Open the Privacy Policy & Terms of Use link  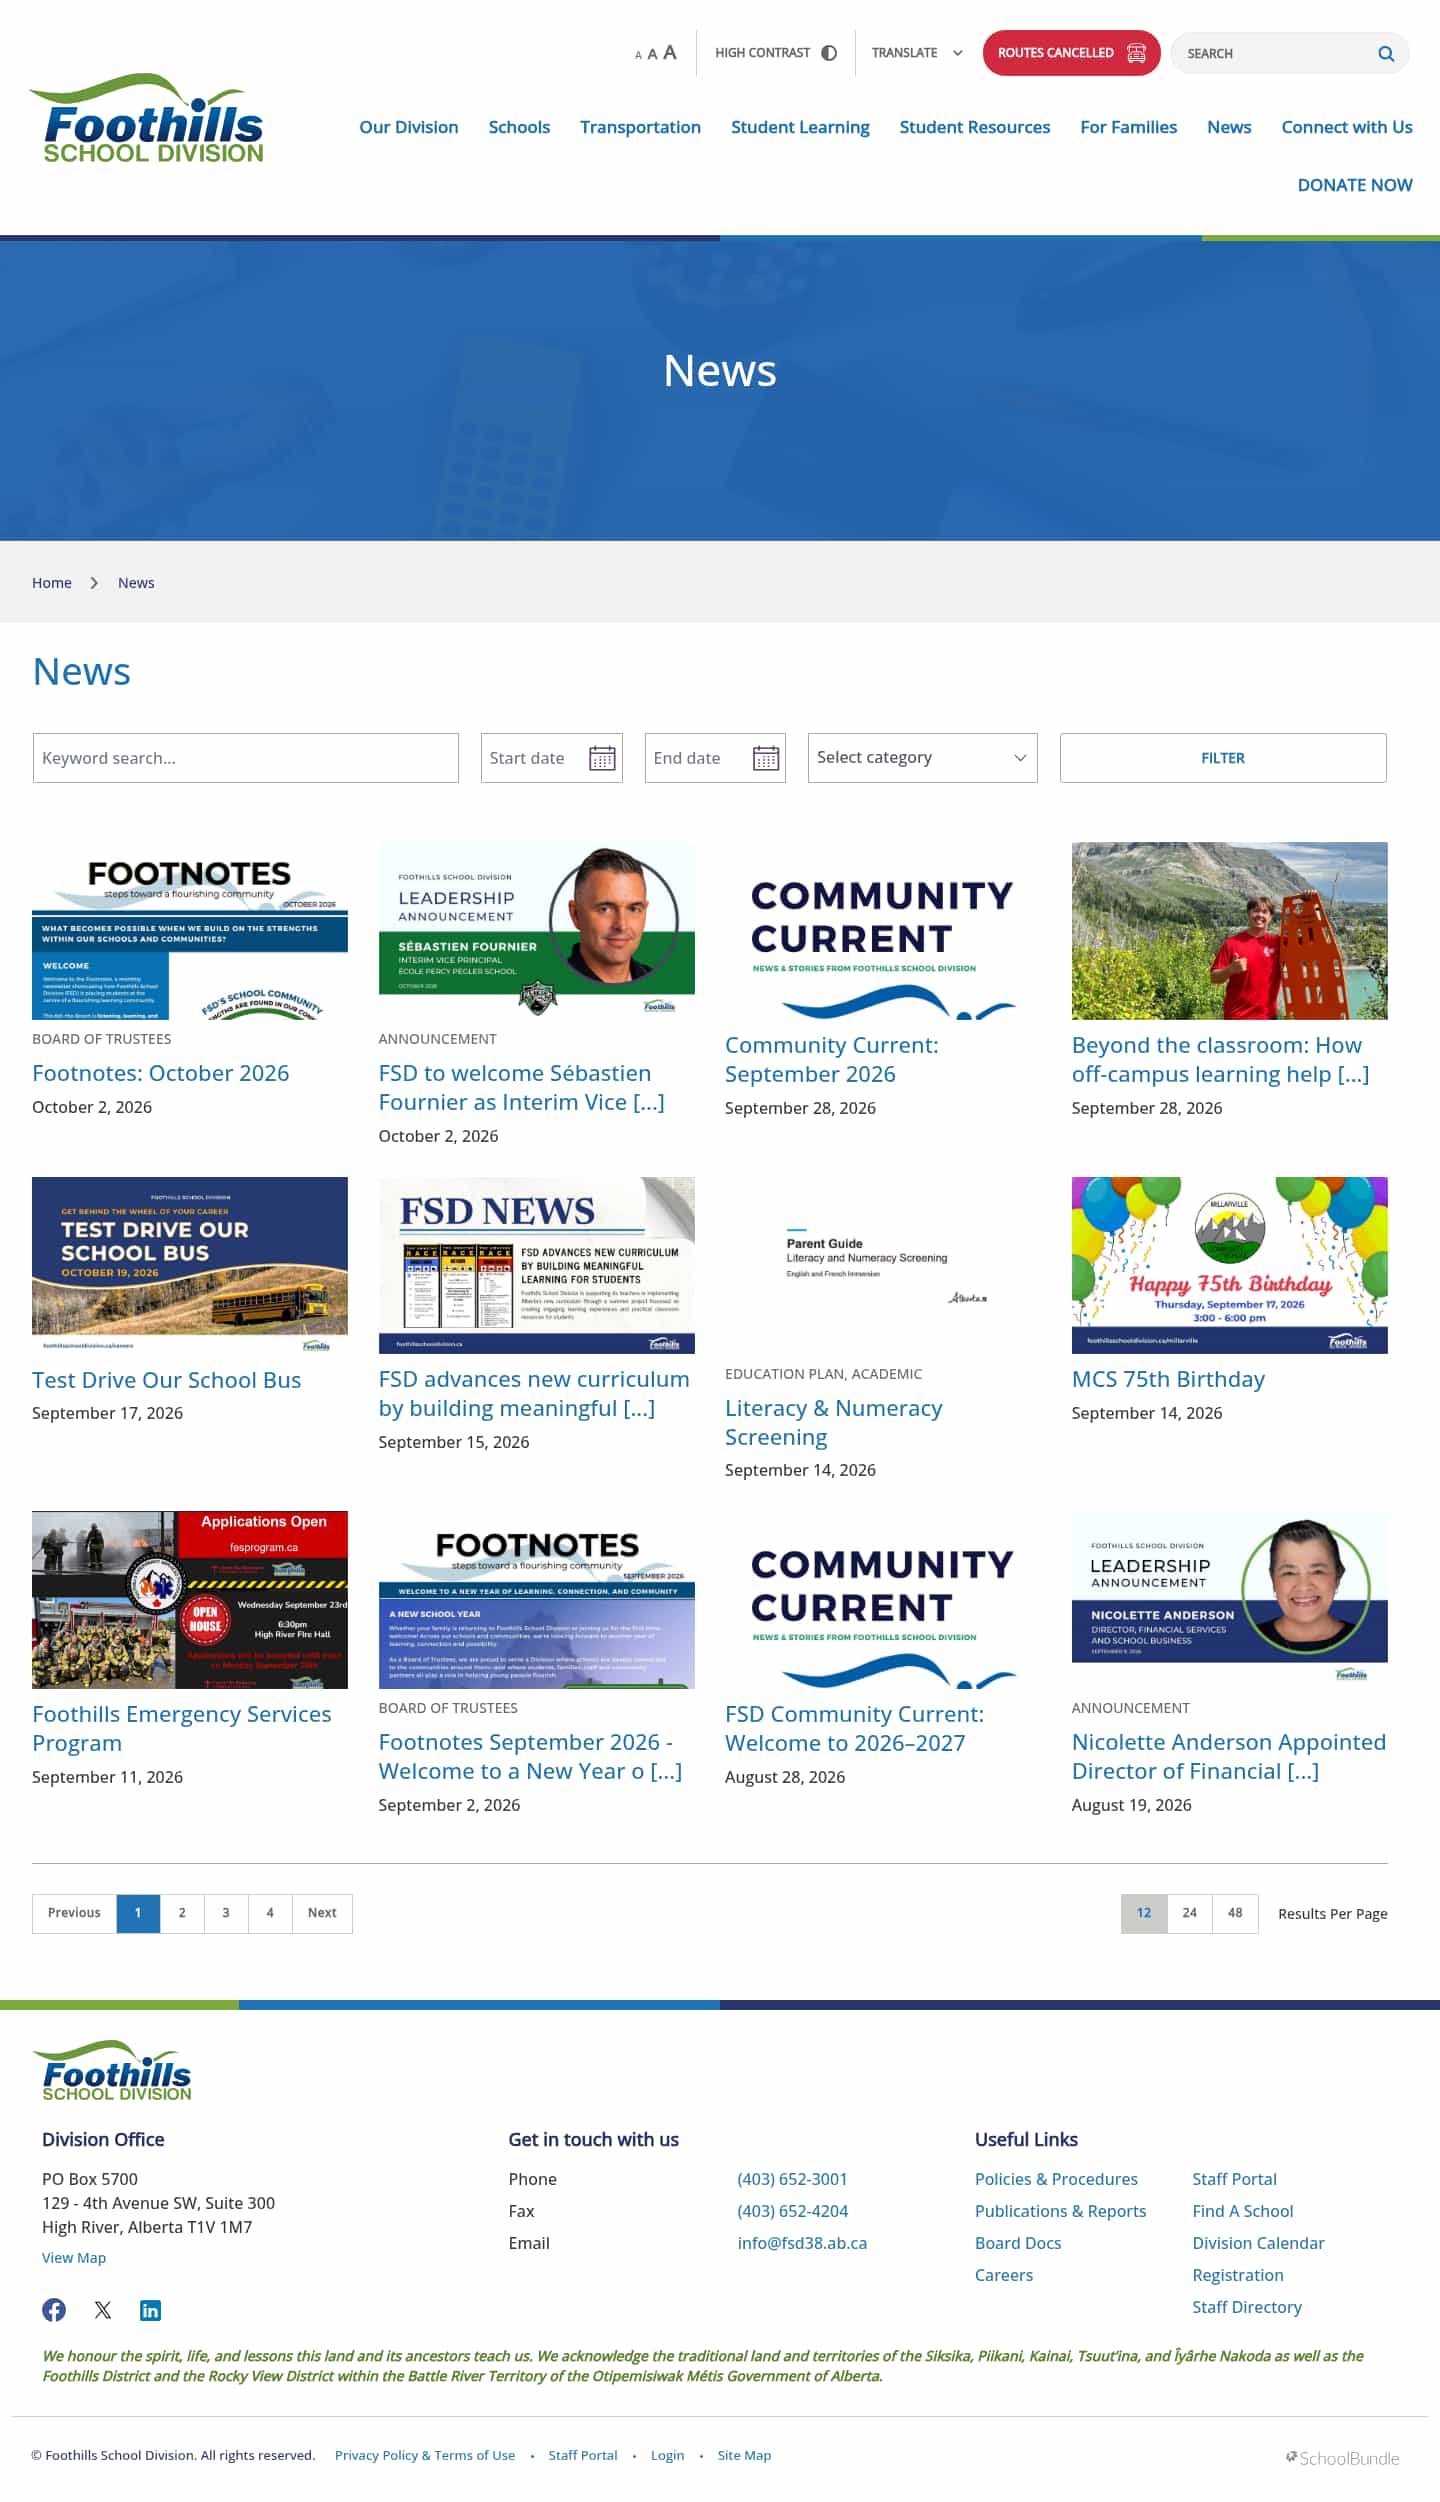425,2455
